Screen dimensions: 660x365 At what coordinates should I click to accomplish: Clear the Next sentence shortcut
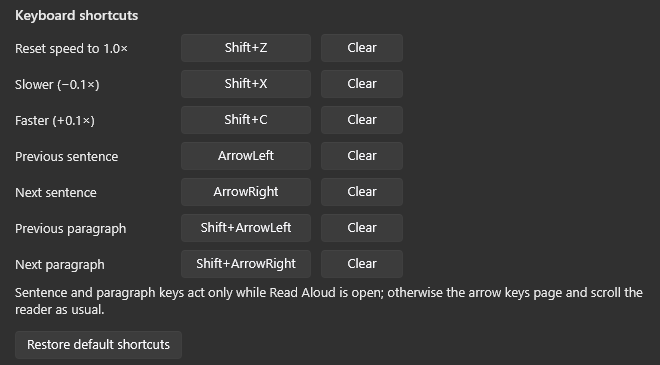pyautogui.click(x=362, y=192)
